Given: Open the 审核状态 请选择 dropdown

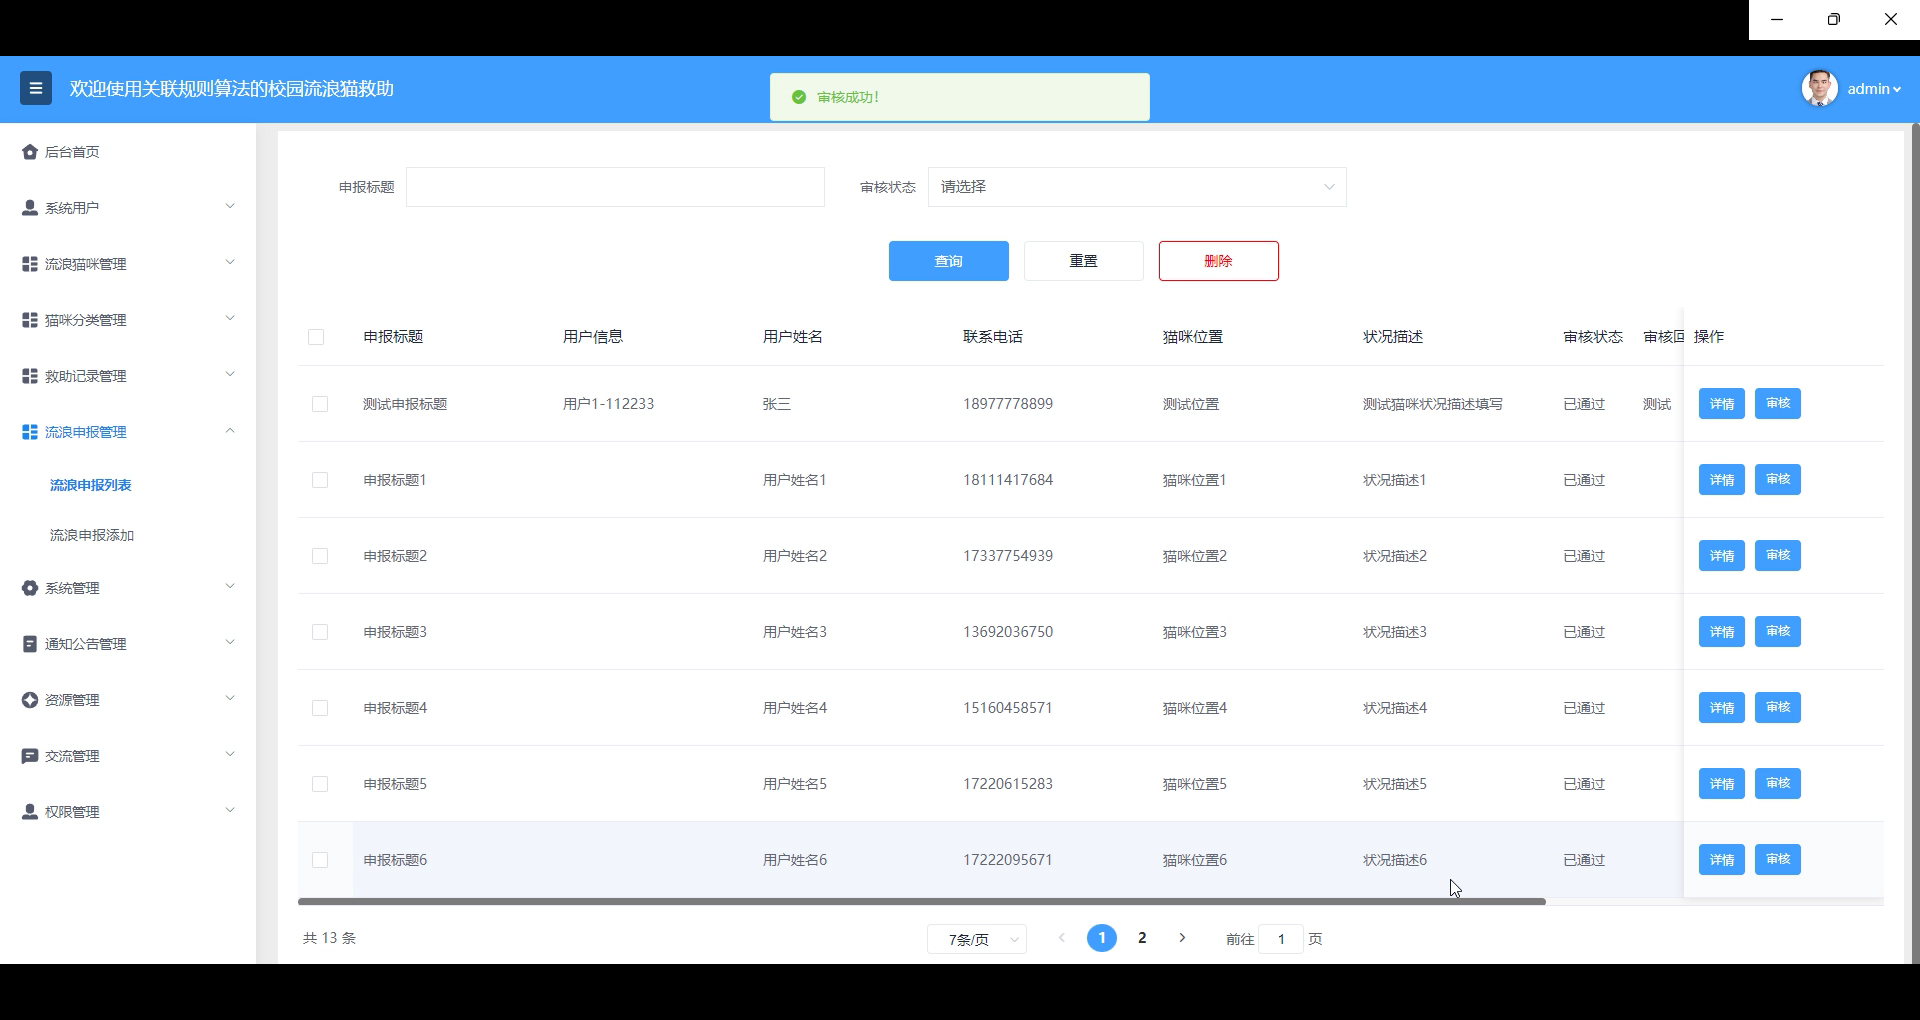Looking at the screenshot, I should (1137, 187).
